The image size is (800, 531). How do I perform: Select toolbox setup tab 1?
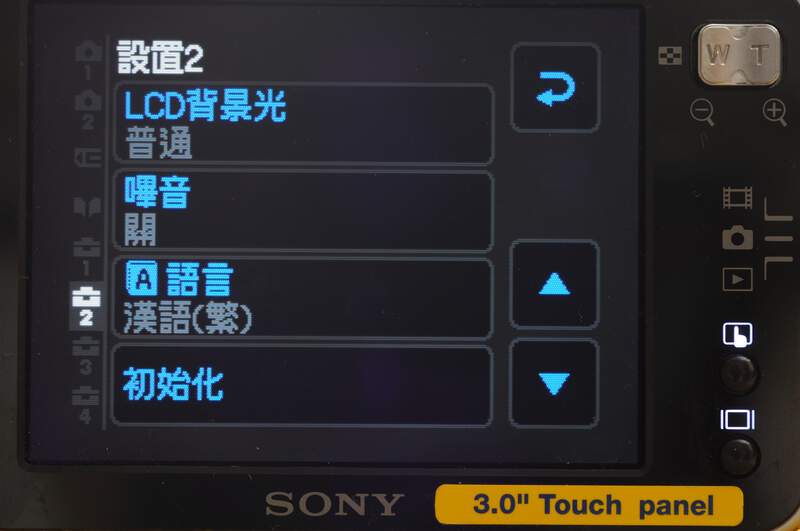tap(87, 257)
